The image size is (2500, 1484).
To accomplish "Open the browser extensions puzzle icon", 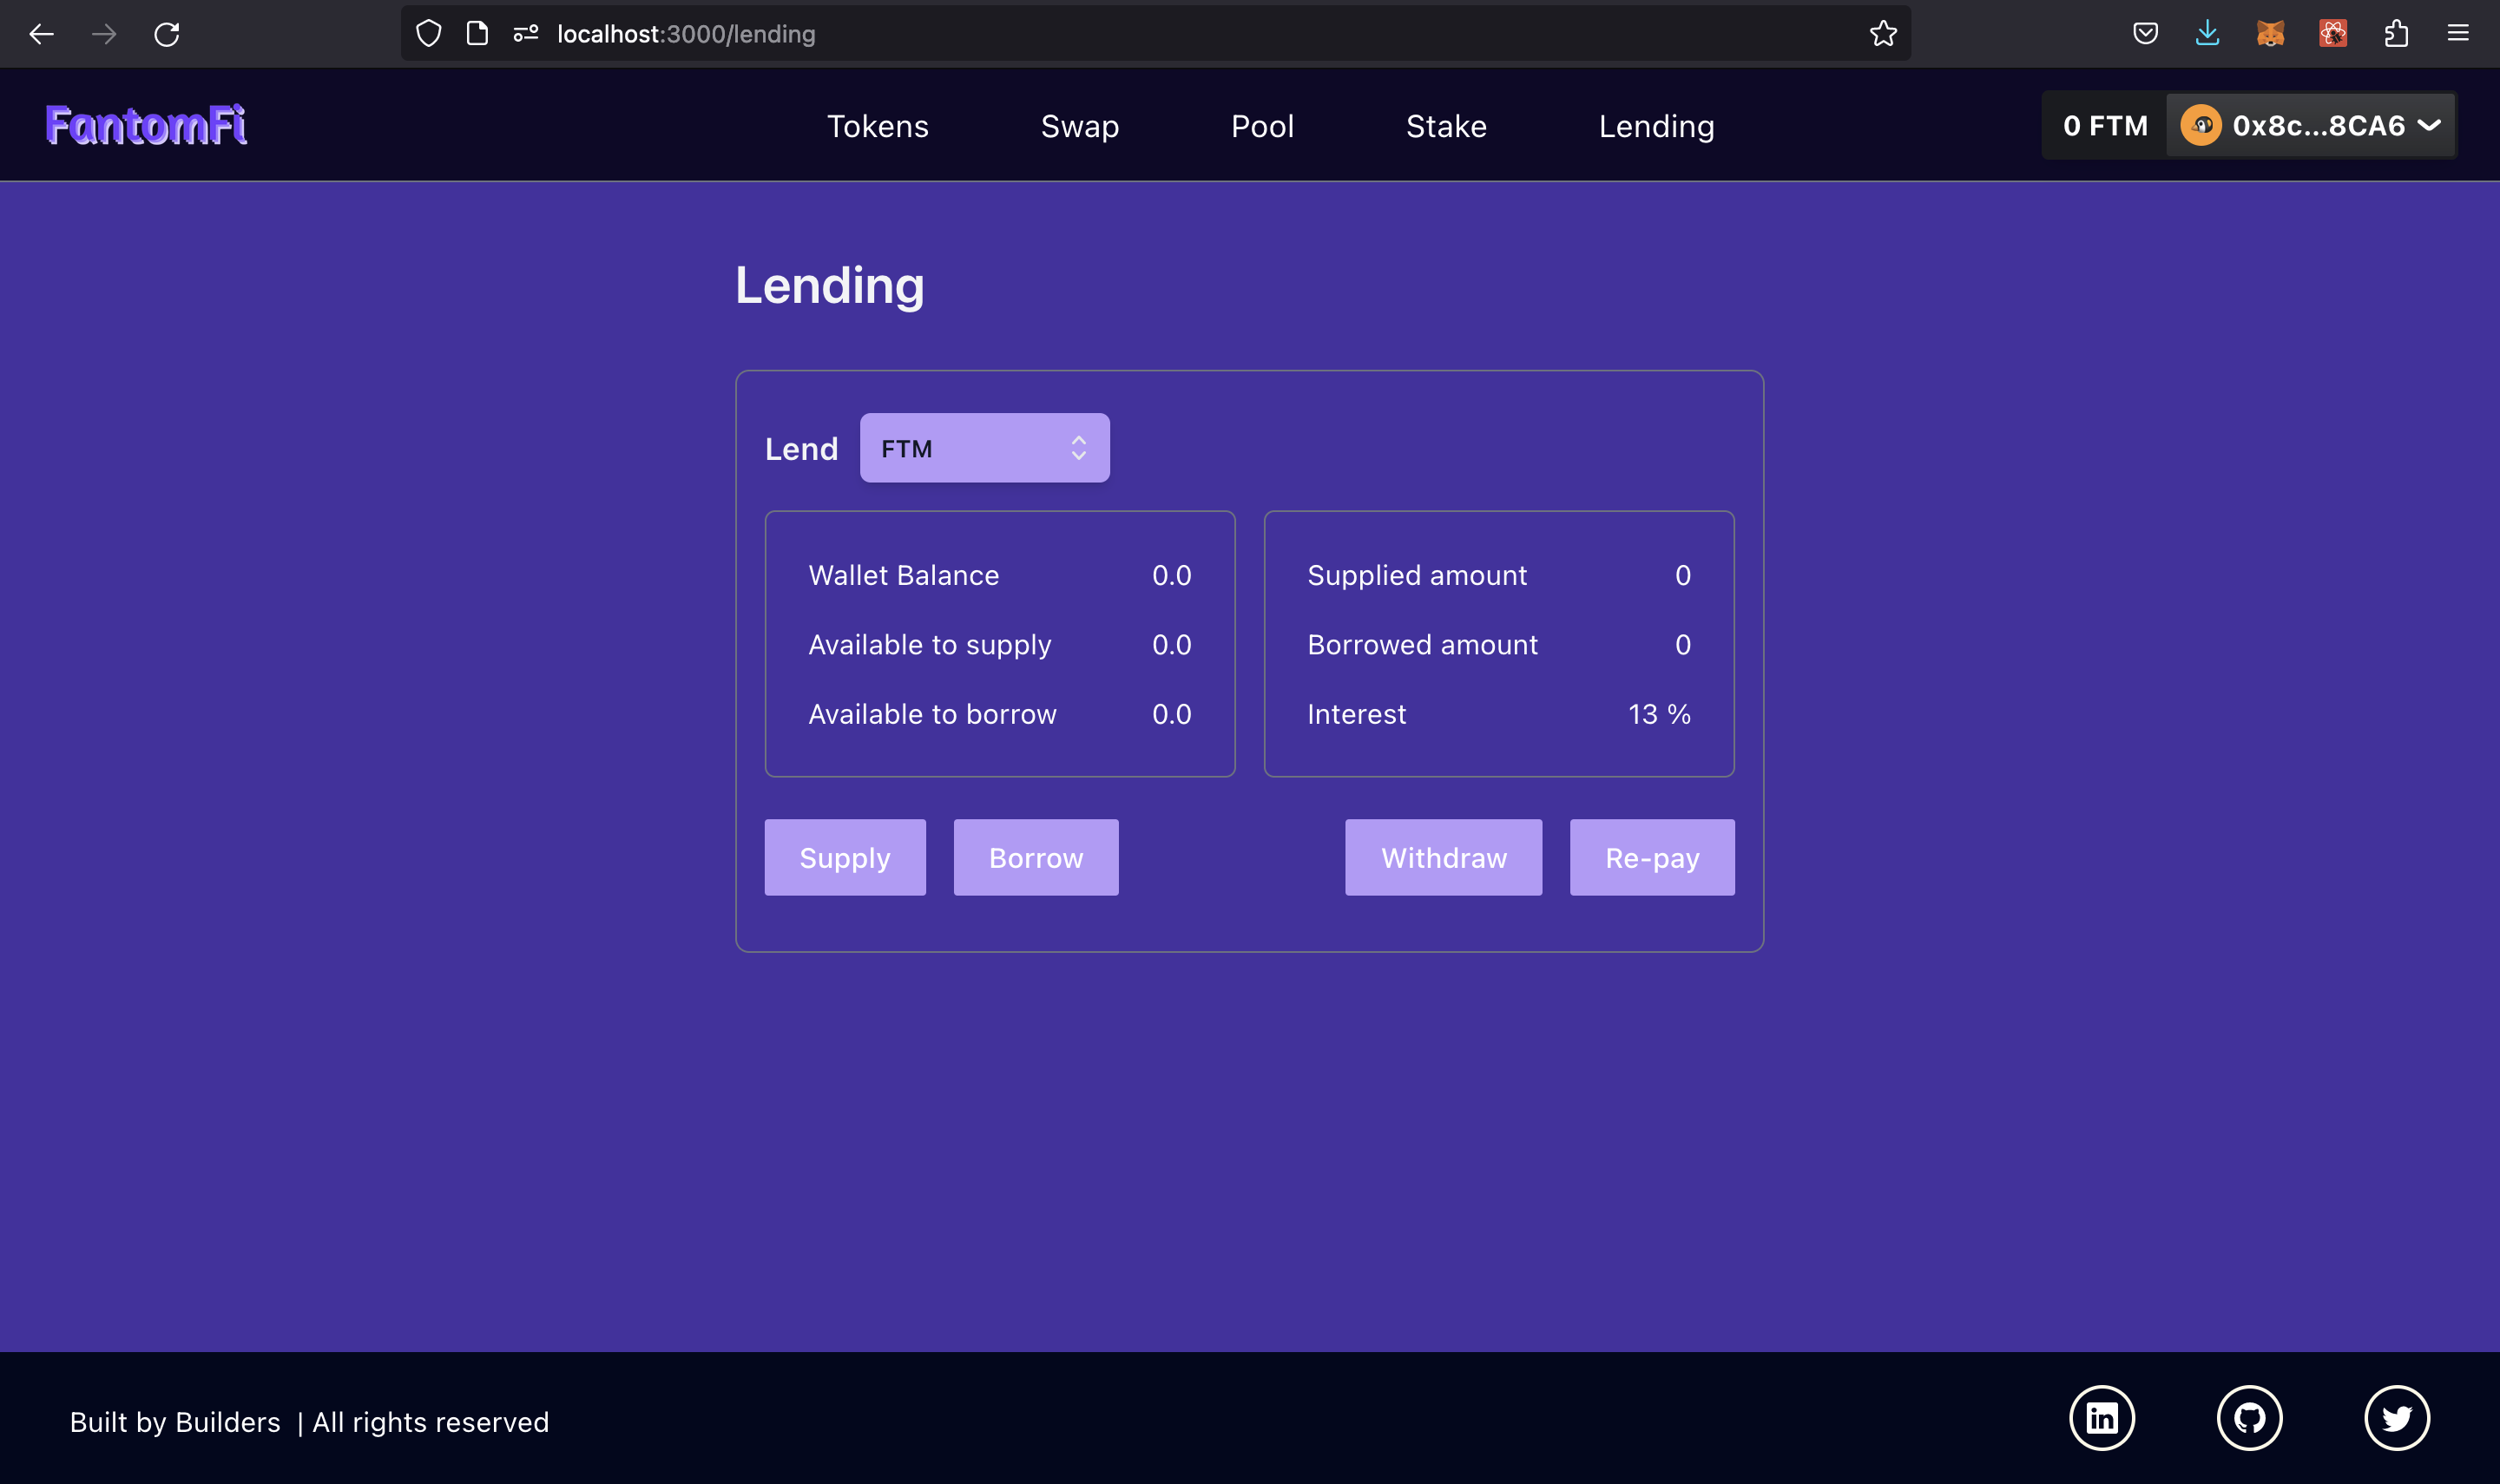I will tap(2395, 34).
